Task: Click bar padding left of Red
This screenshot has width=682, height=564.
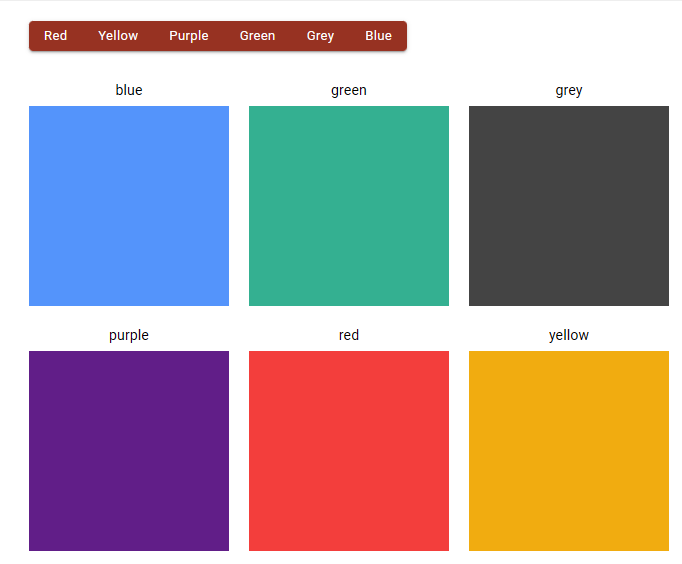Action: tap(34, 36)
